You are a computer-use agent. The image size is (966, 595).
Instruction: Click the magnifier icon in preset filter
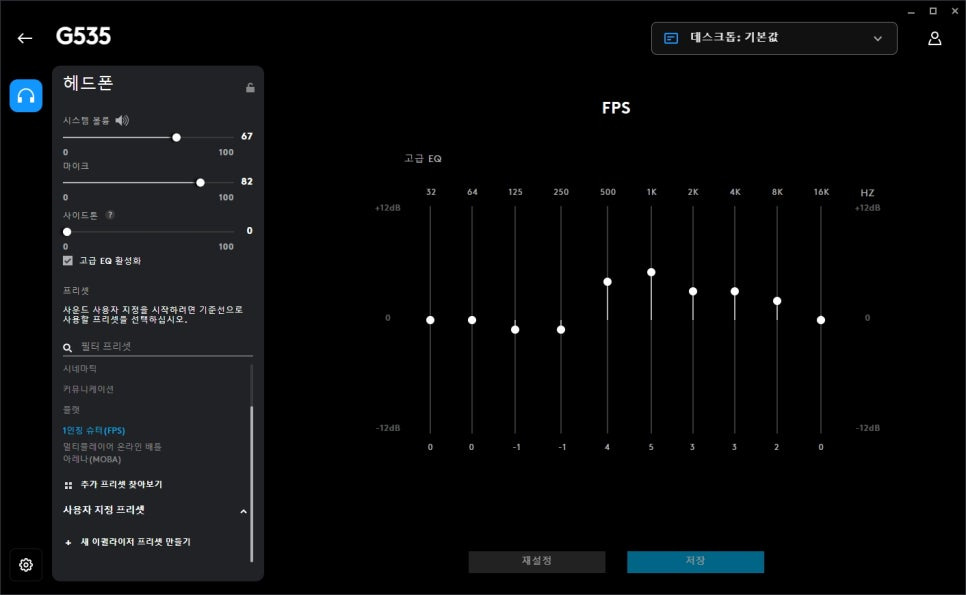[x=68, y=347]
